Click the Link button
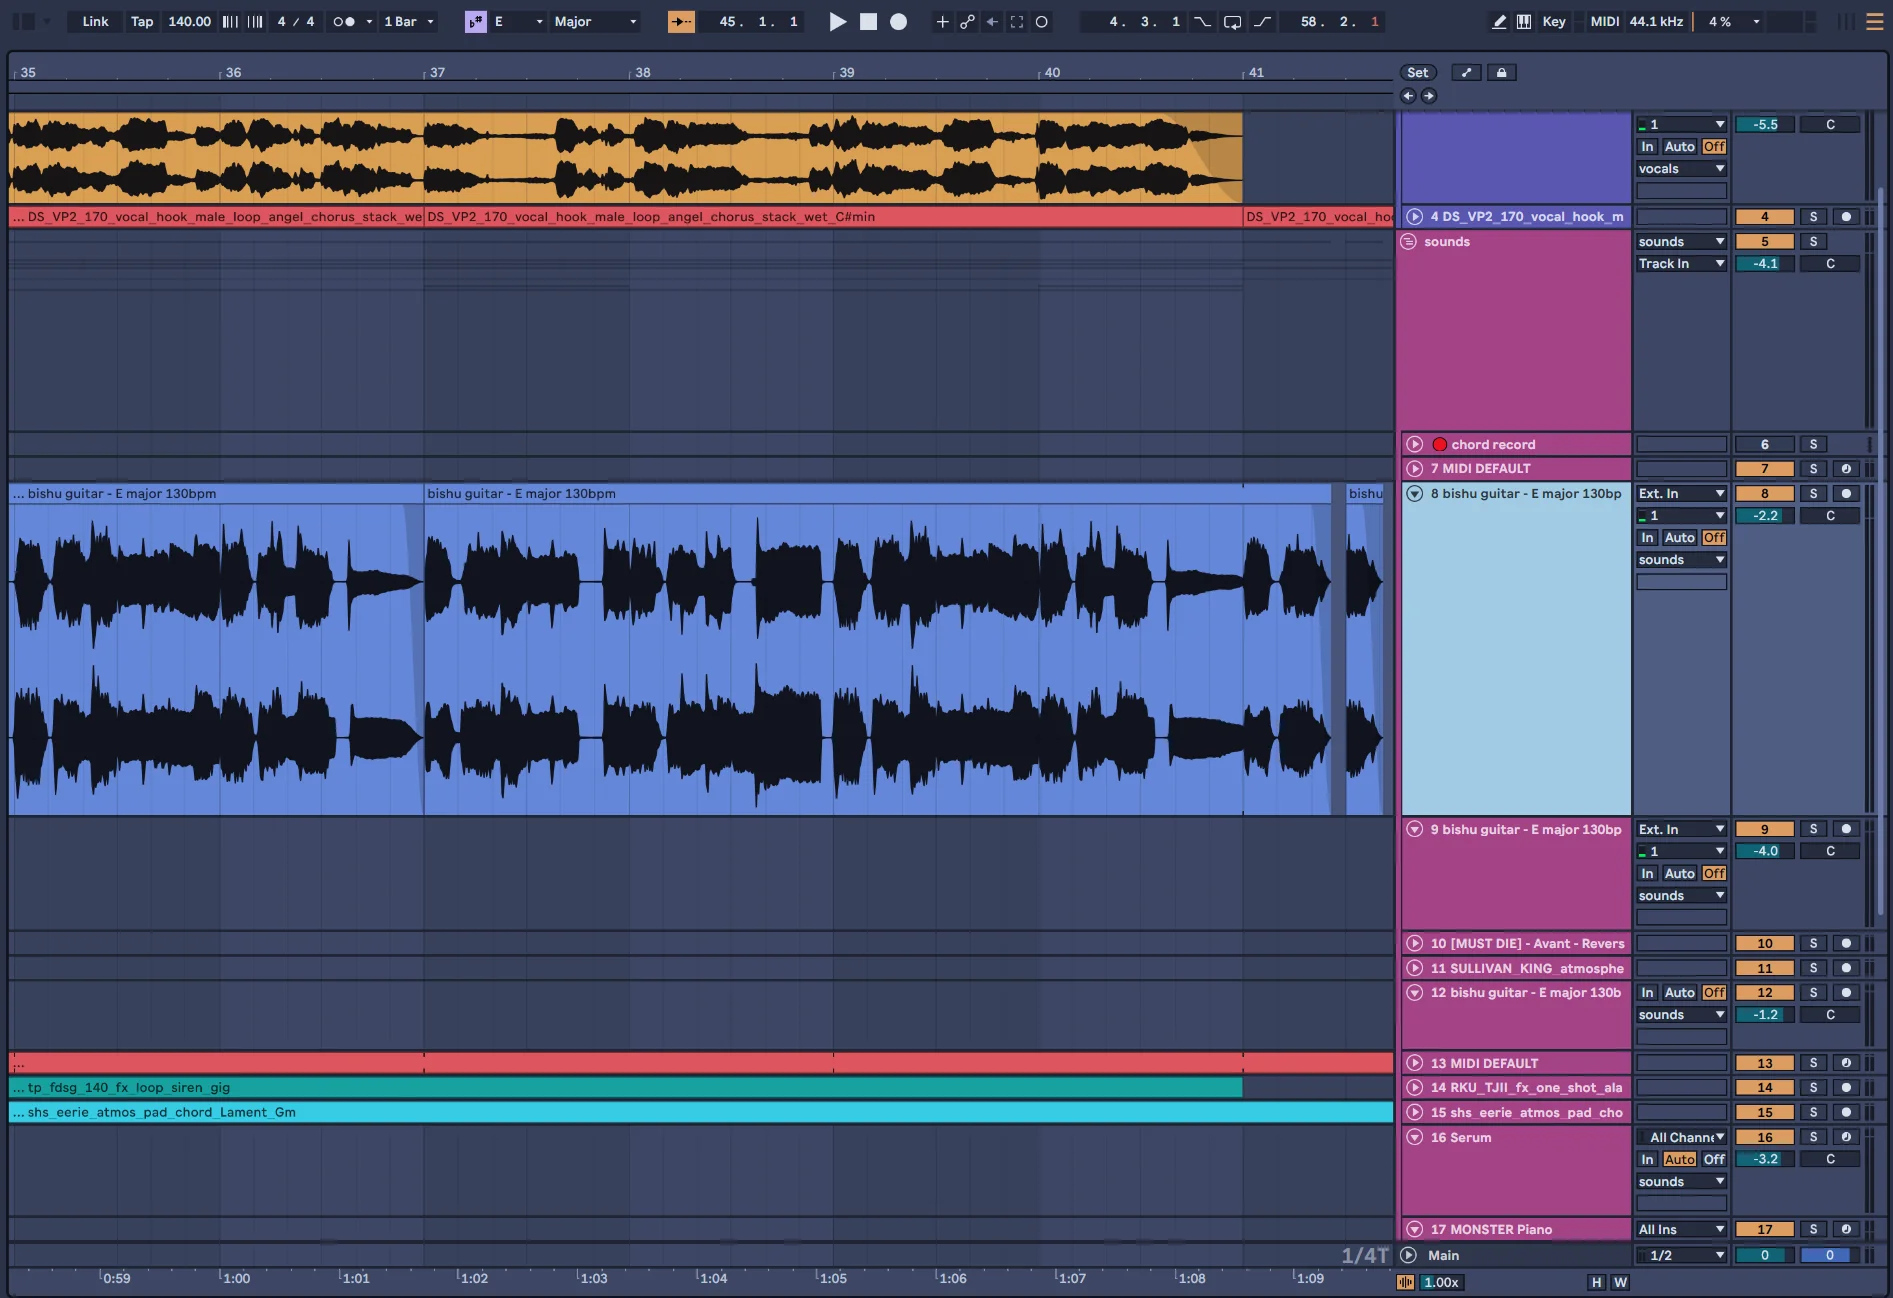The height and width of the screenshot is (1298, 1893). pyautogui.click(x=95, y=22)
